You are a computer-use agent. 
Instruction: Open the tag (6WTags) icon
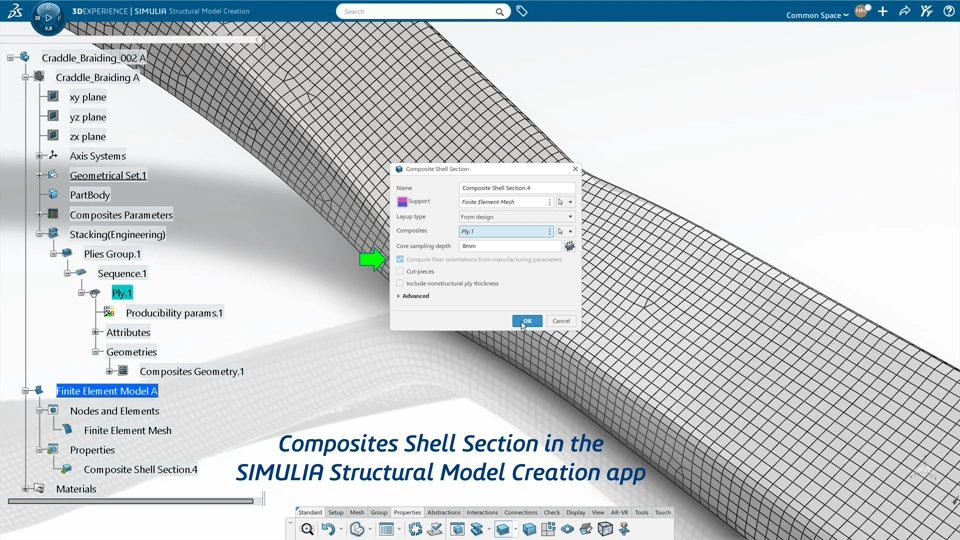click(522, 11)
